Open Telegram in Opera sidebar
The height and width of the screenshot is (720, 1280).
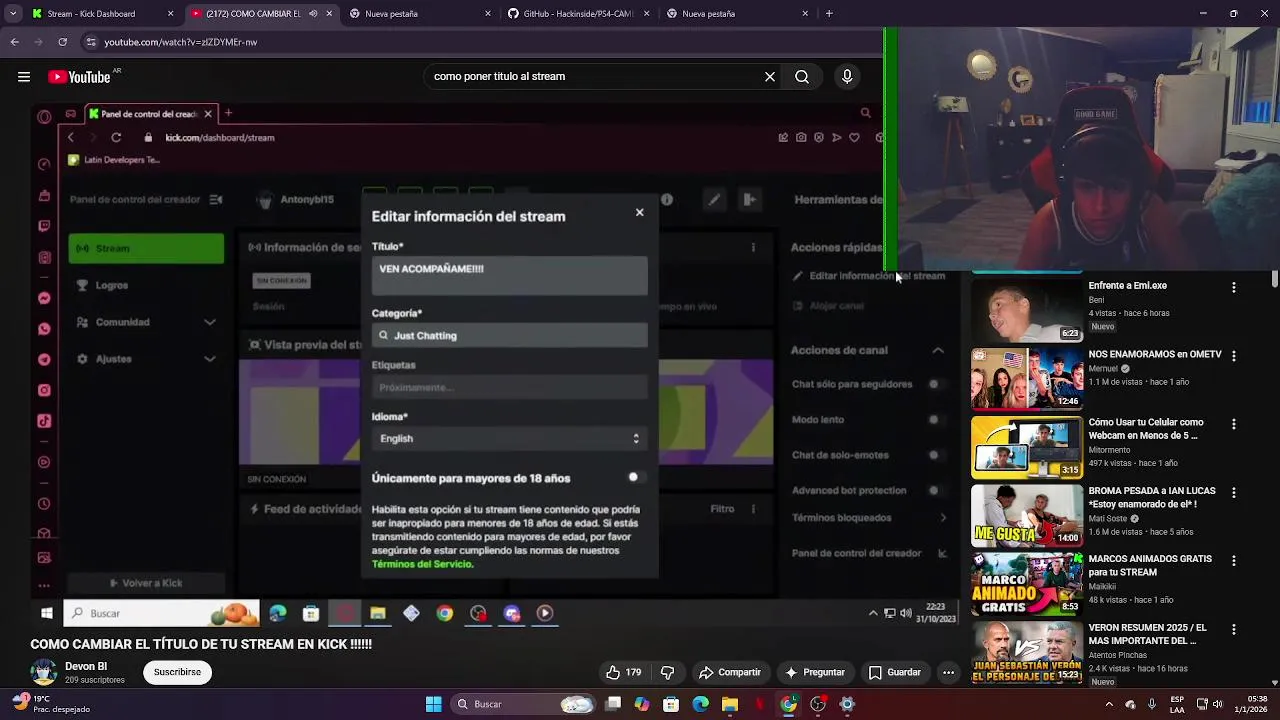(x=44, y=360)
